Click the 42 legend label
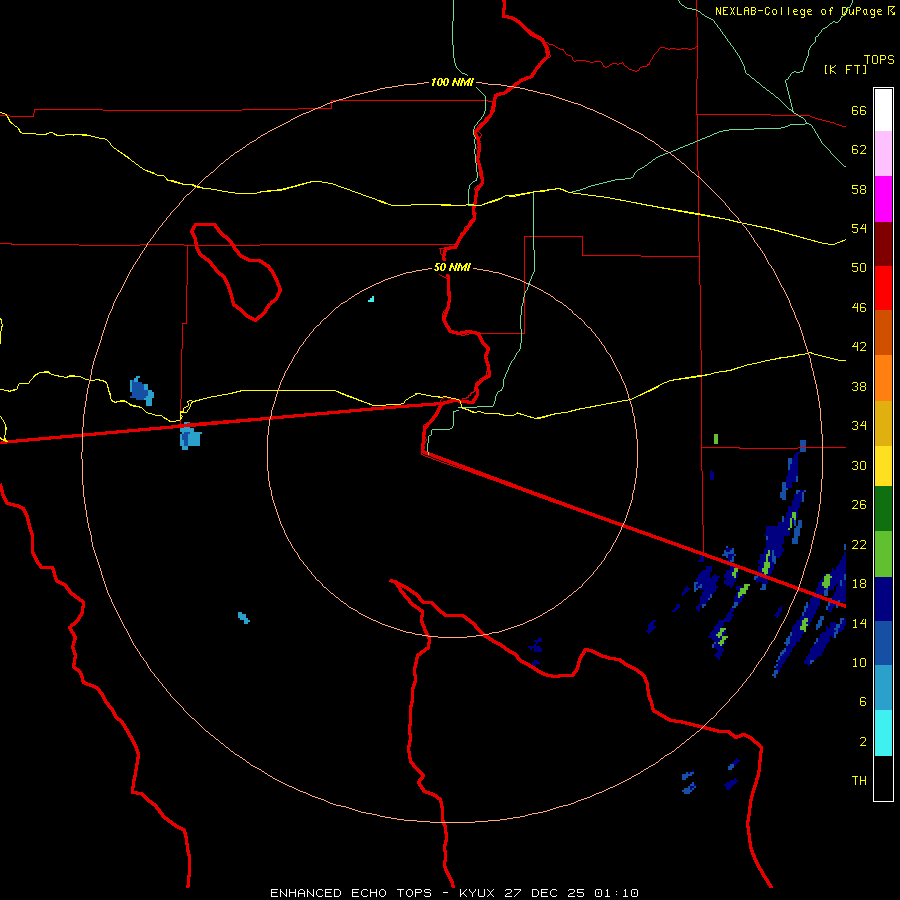900x900 pixels. point(859,347)
